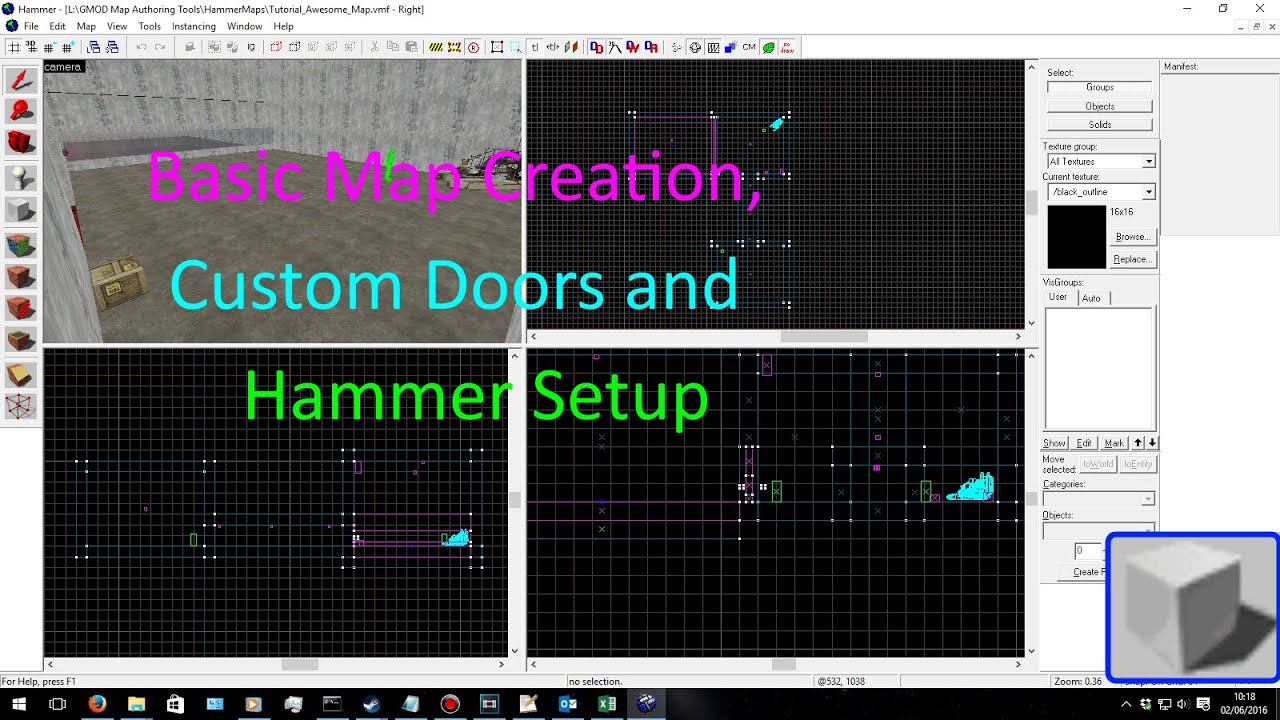Open the View menu

(x=117, y=26)
